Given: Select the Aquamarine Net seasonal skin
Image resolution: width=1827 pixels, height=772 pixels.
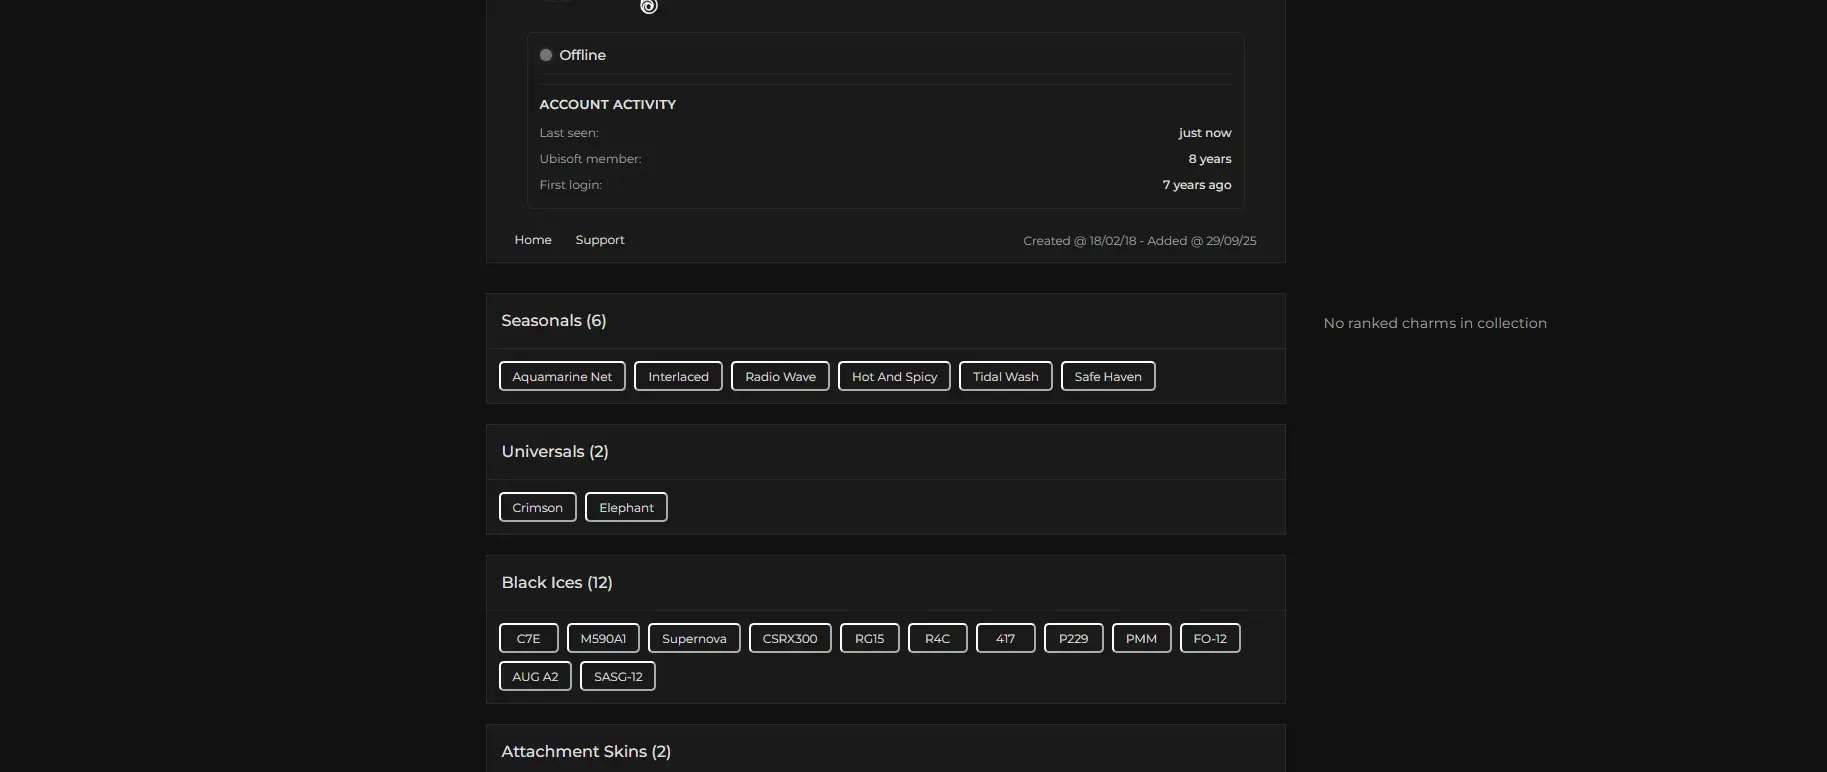Looking at the screenshot, I should tap(562, 377).
